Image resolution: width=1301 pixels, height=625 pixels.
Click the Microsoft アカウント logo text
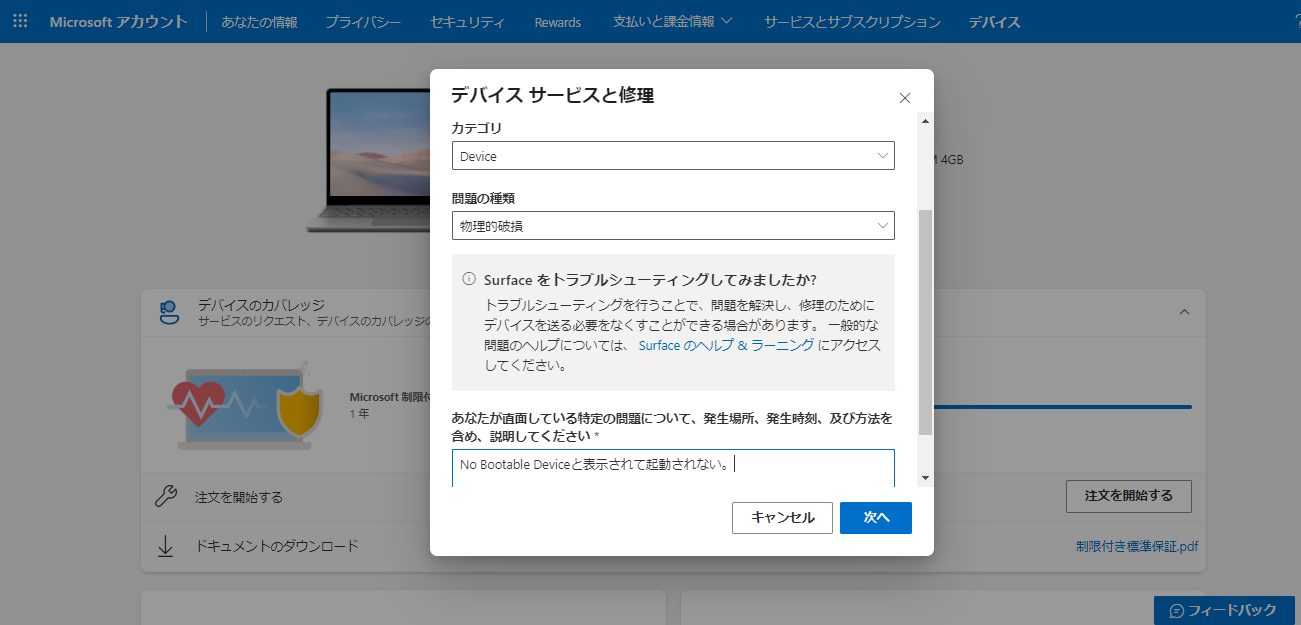(x=118, y=21)
